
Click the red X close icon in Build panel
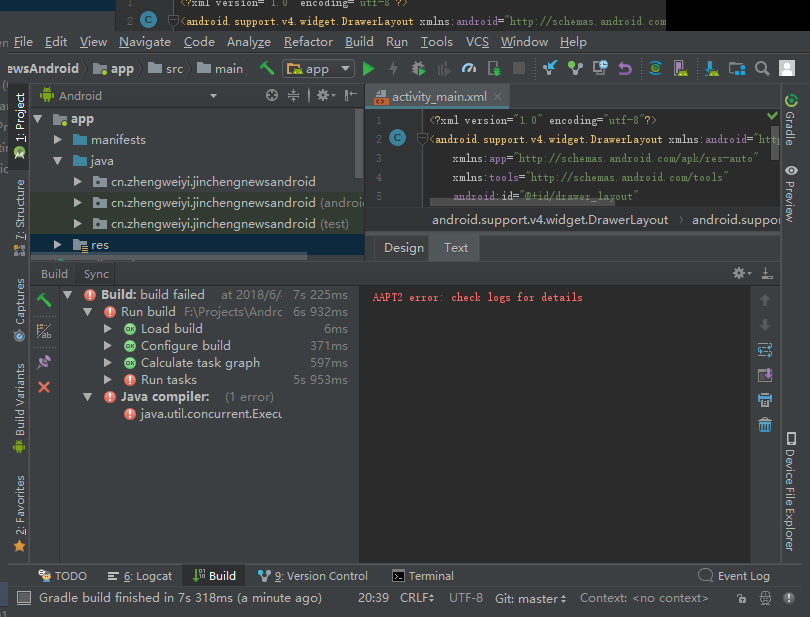pos(44,387)
